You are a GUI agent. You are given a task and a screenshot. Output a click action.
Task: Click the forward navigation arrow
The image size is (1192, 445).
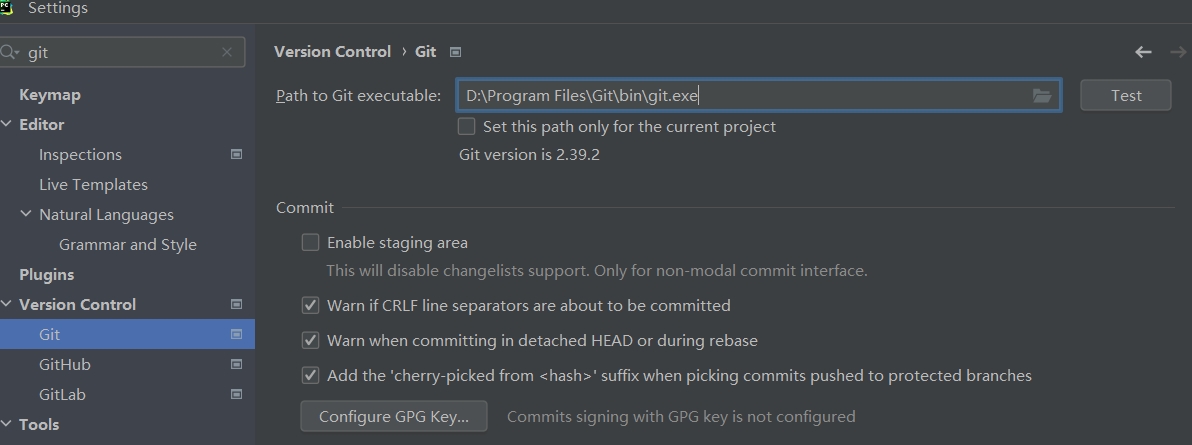[1177, 52]
